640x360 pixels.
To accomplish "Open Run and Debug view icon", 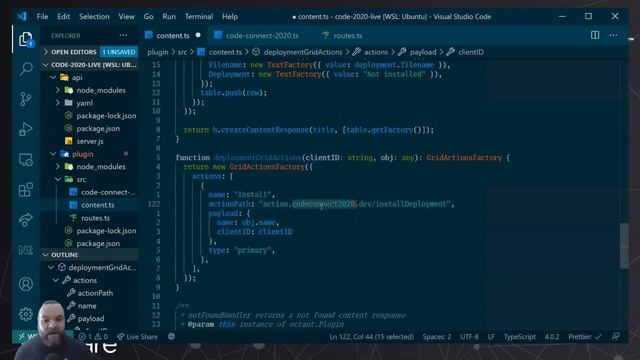I will 26,129.
